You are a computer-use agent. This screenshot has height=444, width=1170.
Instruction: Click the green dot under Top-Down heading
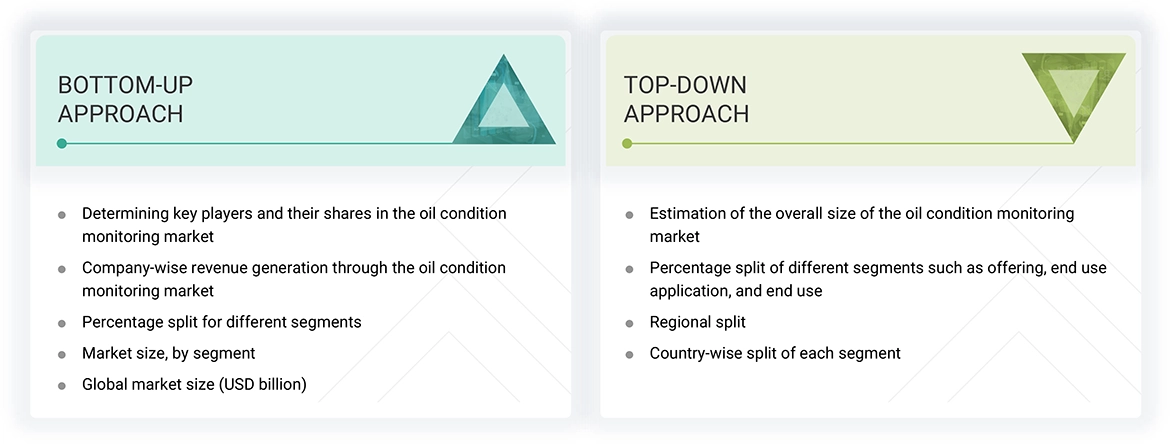(627, 144)
